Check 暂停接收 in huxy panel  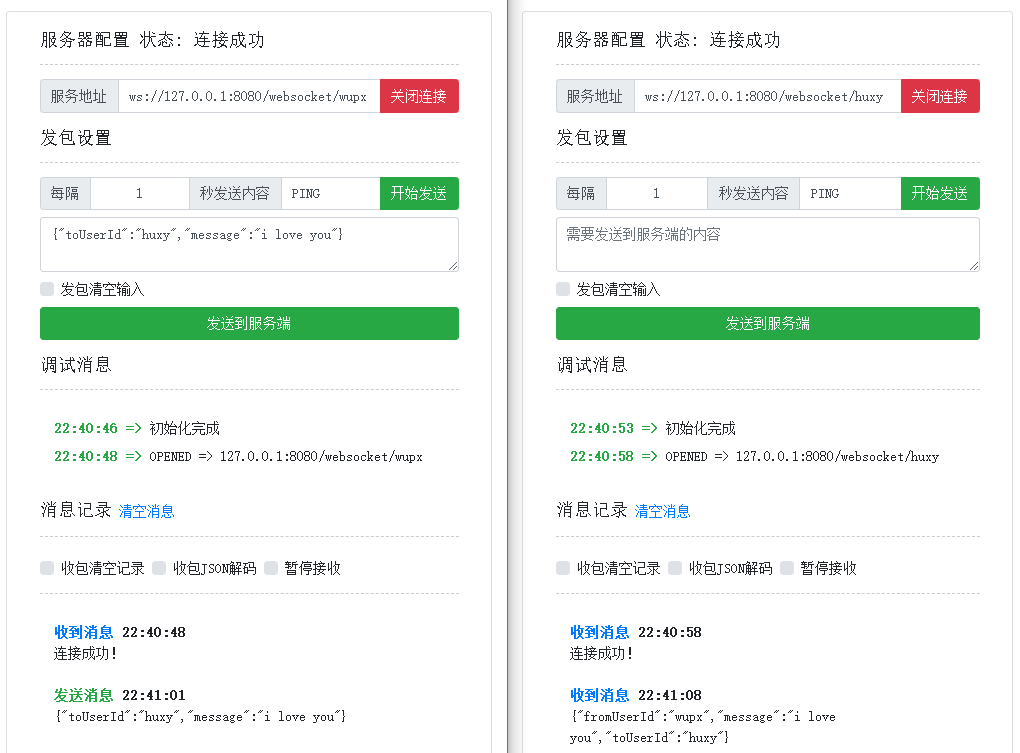click(x=786, y=568)
